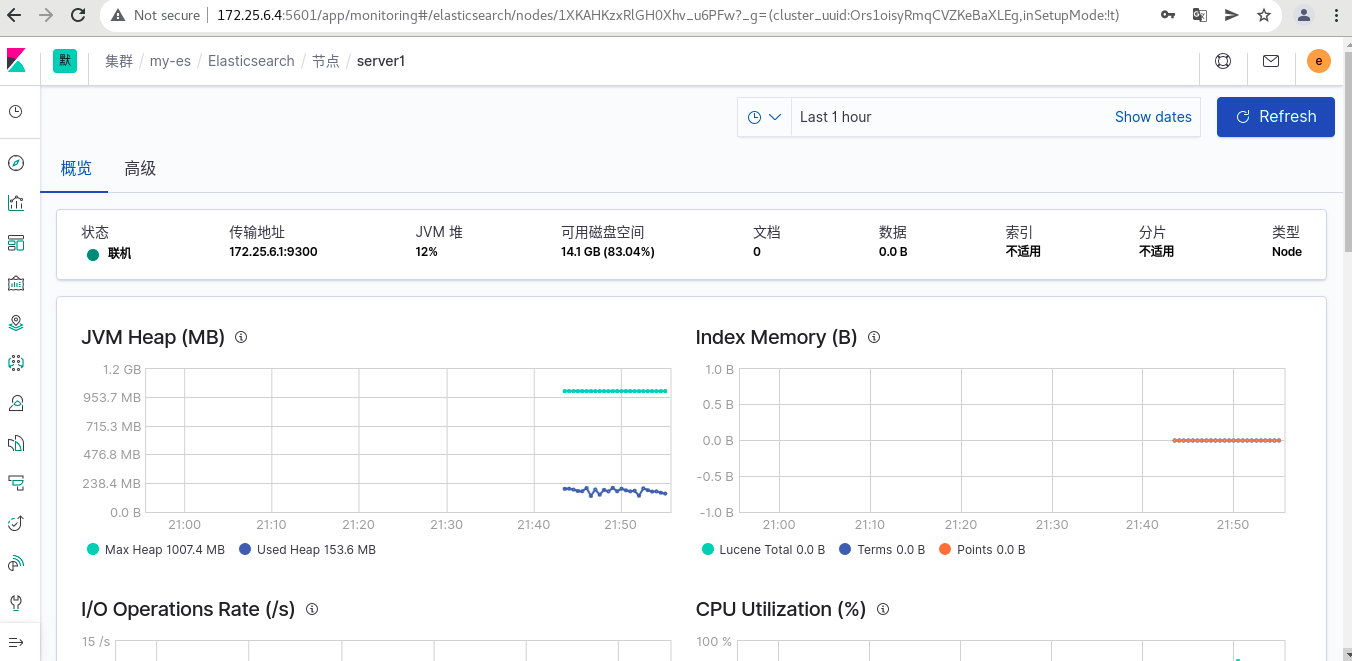Show info for CPU Utilization chart
This screenshot has height=661, width=1352.
[x=883, y=609]
